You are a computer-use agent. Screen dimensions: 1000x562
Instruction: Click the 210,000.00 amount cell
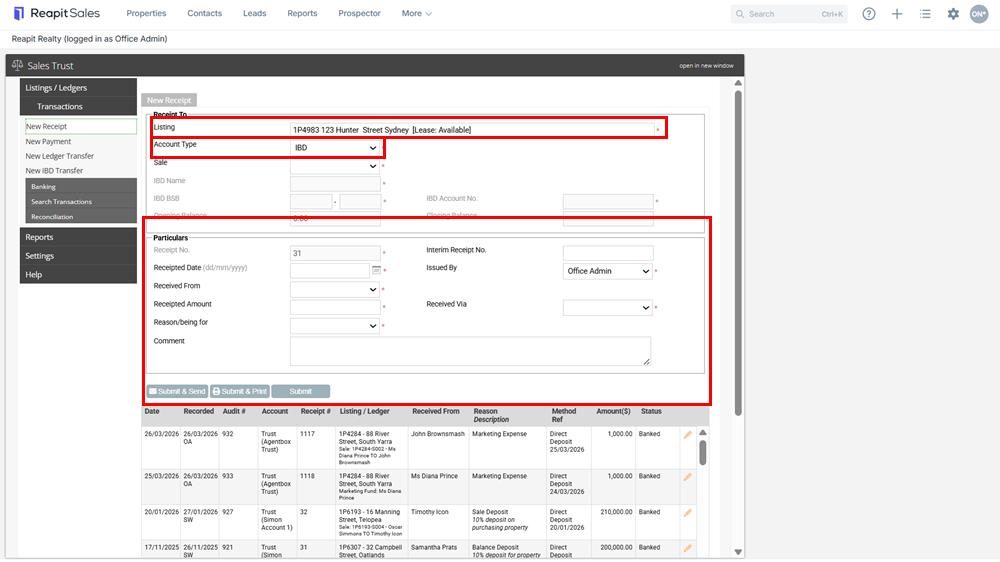(616, 512)
